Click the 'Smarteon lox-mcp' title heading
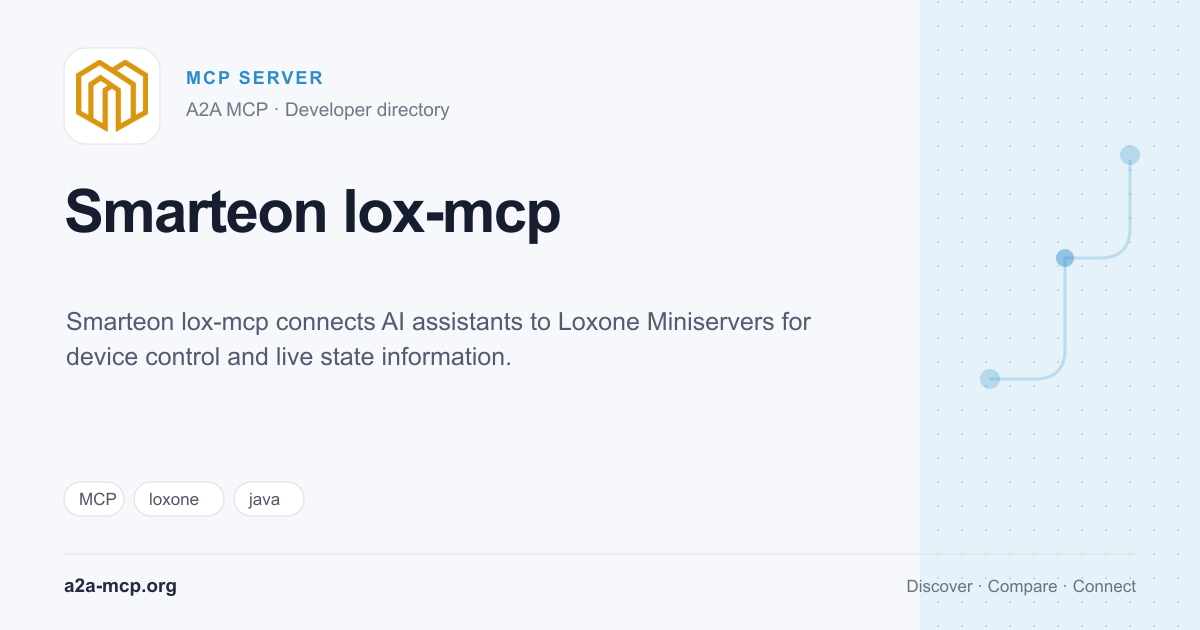Viewport: 1200px width, 630px height. 313,211
